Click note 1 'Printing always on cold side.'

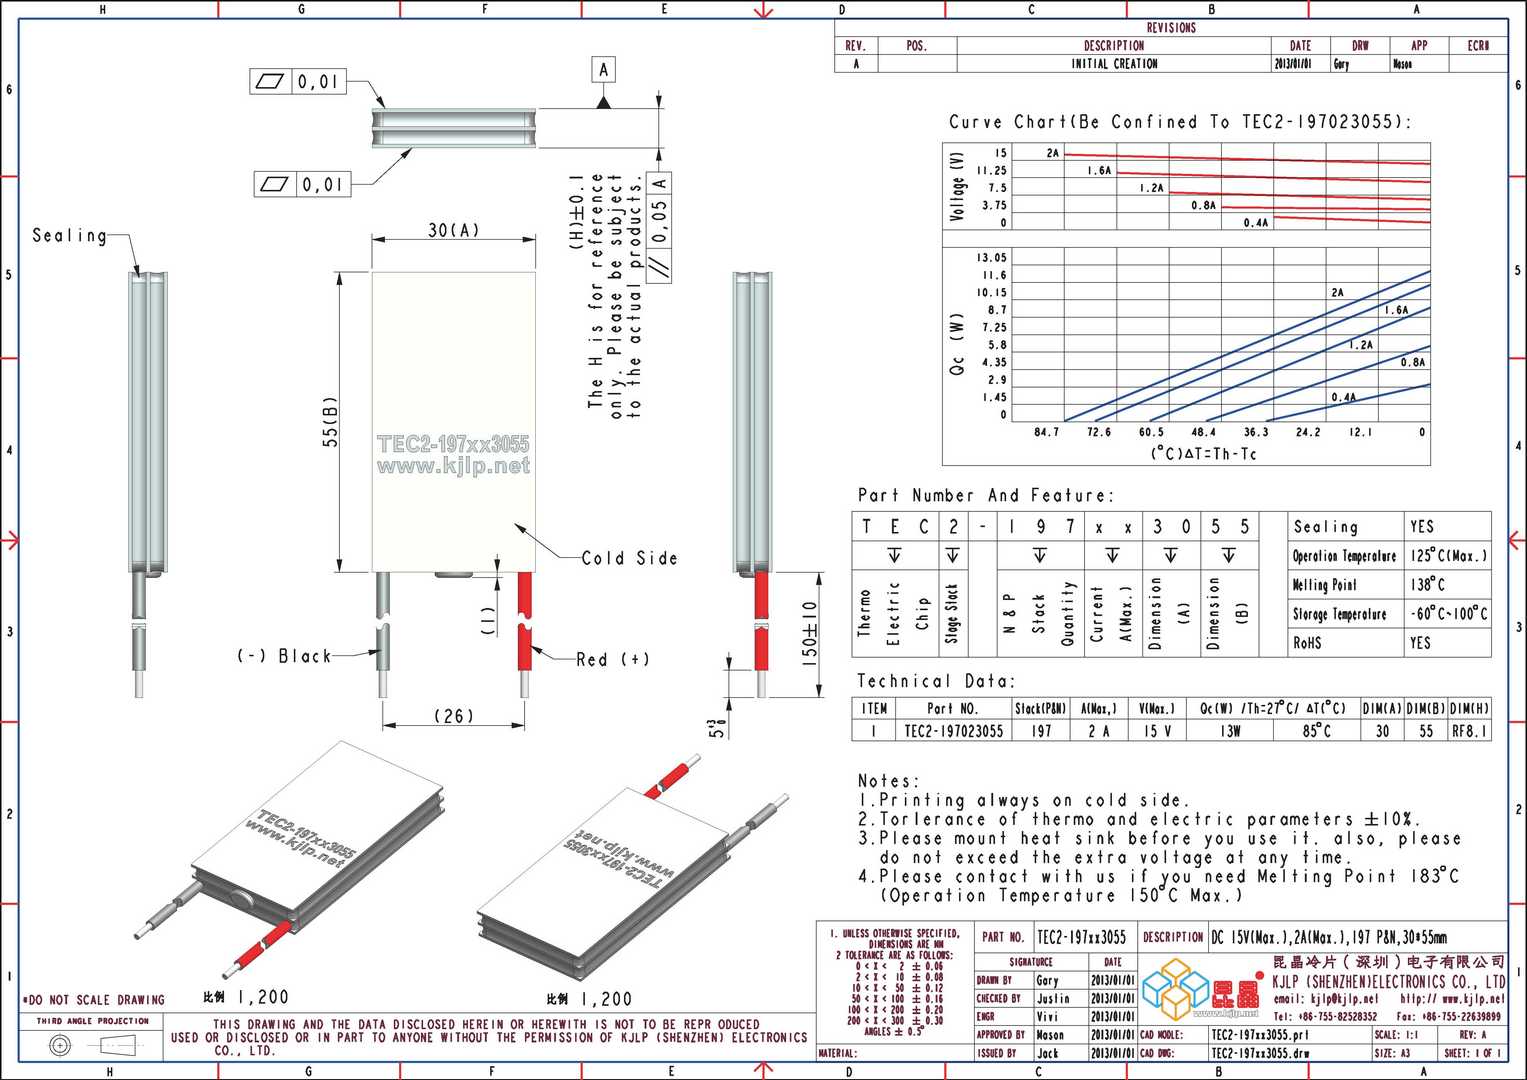[x=1024, y=800]
